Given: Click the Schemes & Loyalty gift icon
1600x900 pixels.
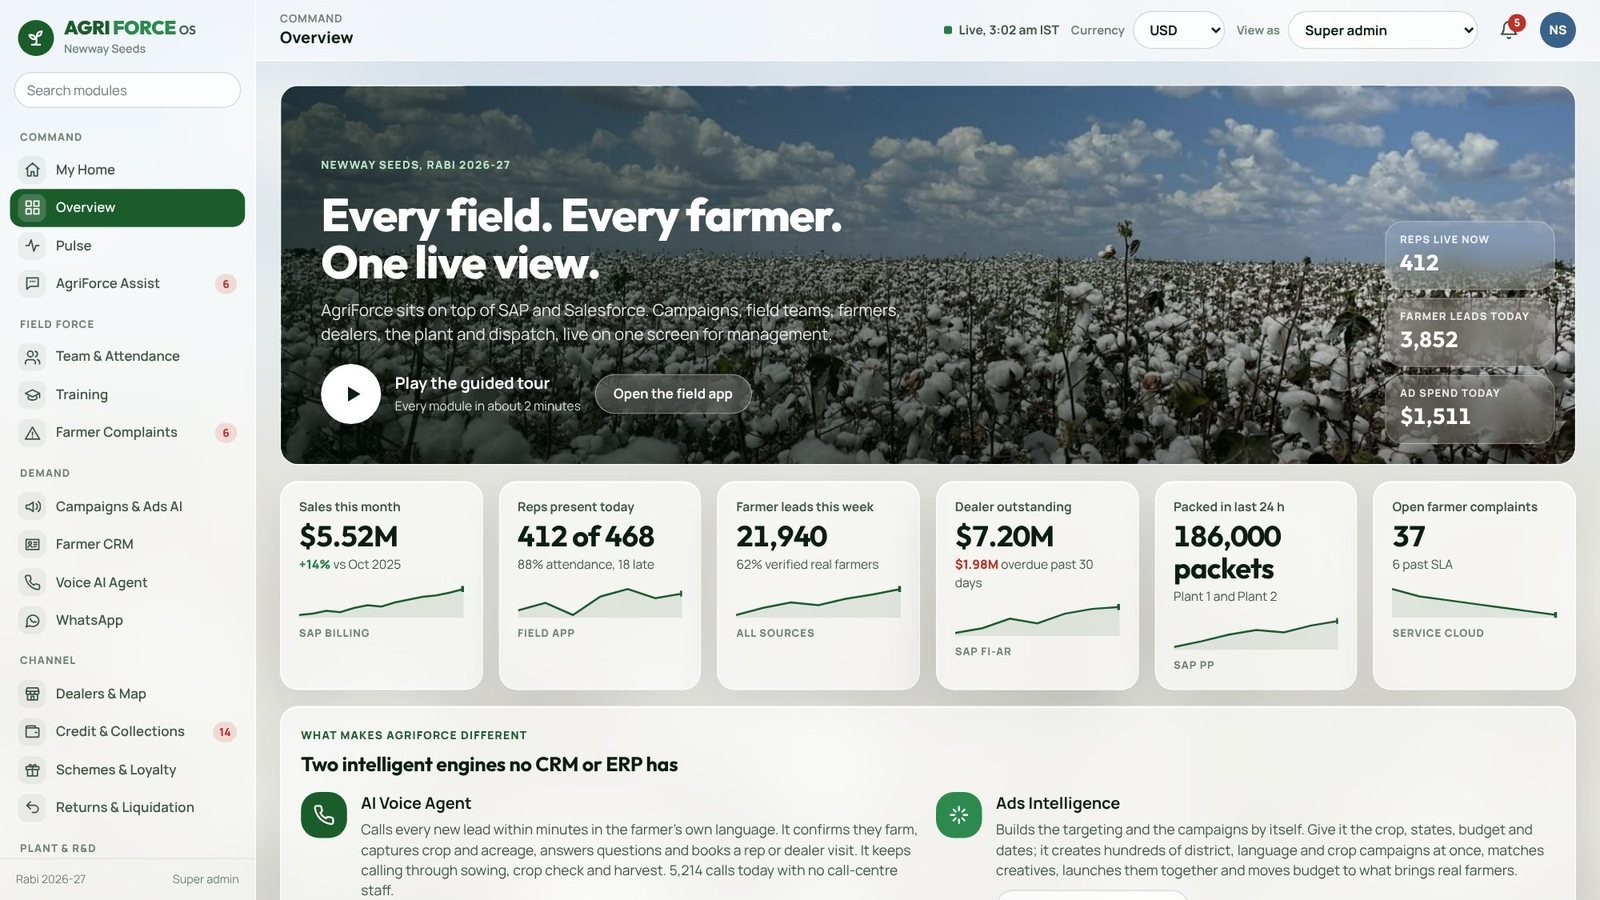Looking at the screenshot, I should [33, 770].
